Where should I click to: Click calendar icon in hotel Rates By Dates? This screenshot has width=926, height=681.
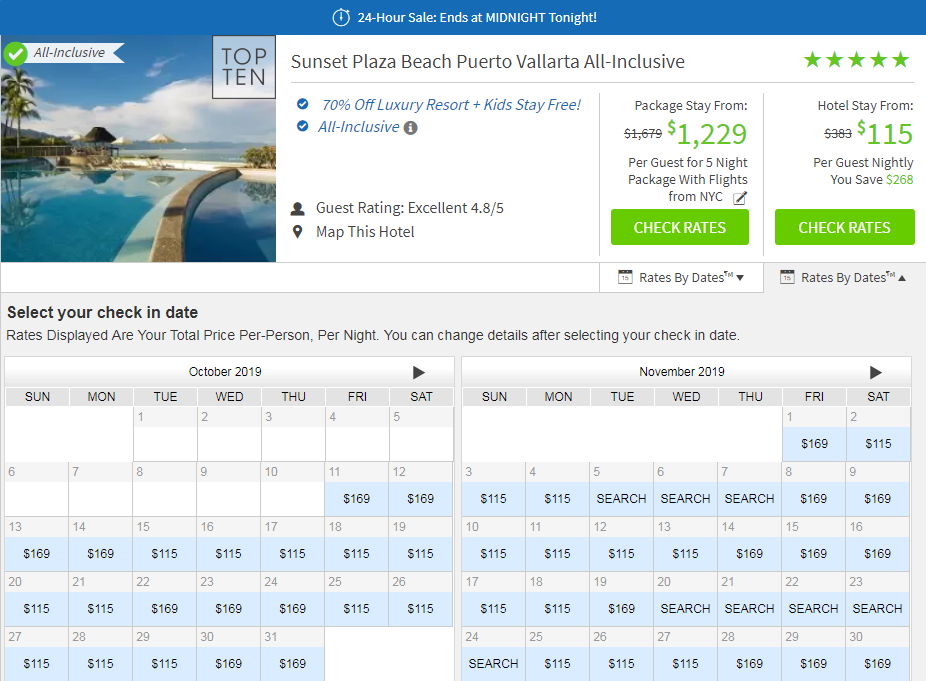(x=787, y=277)
